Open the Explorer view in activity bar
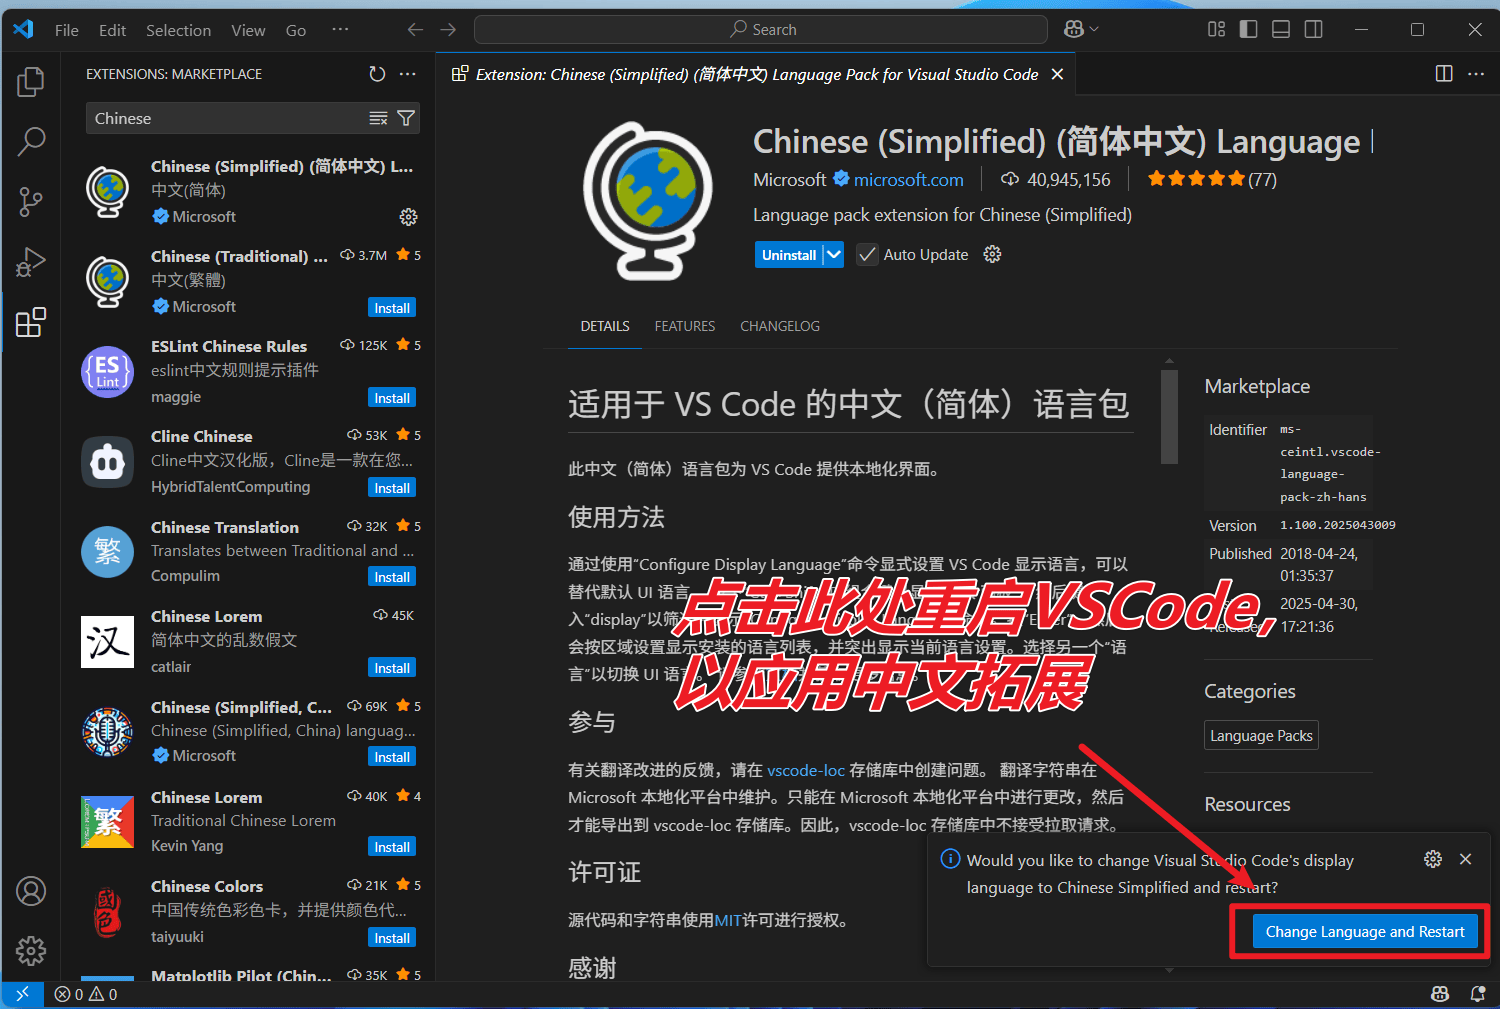Screen dimensions: 1500x1009 pos(31,81)
